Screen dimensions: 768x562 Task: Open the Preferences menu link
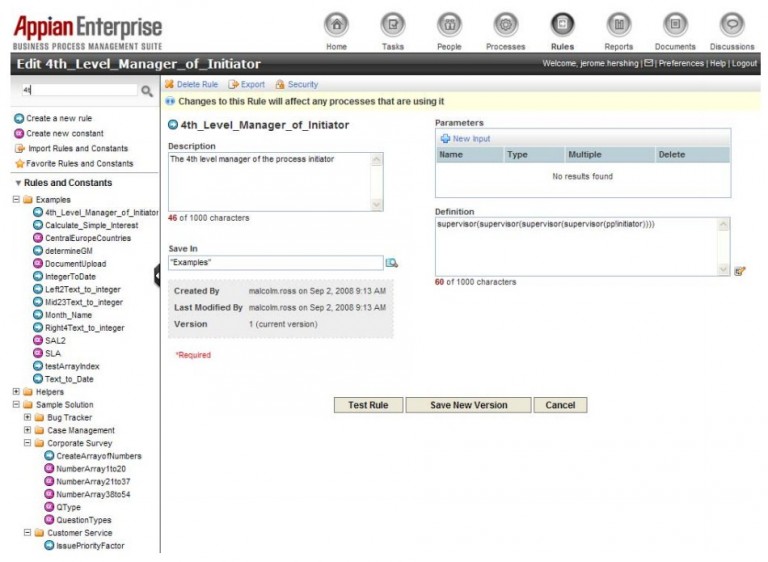tap(681, 63)
